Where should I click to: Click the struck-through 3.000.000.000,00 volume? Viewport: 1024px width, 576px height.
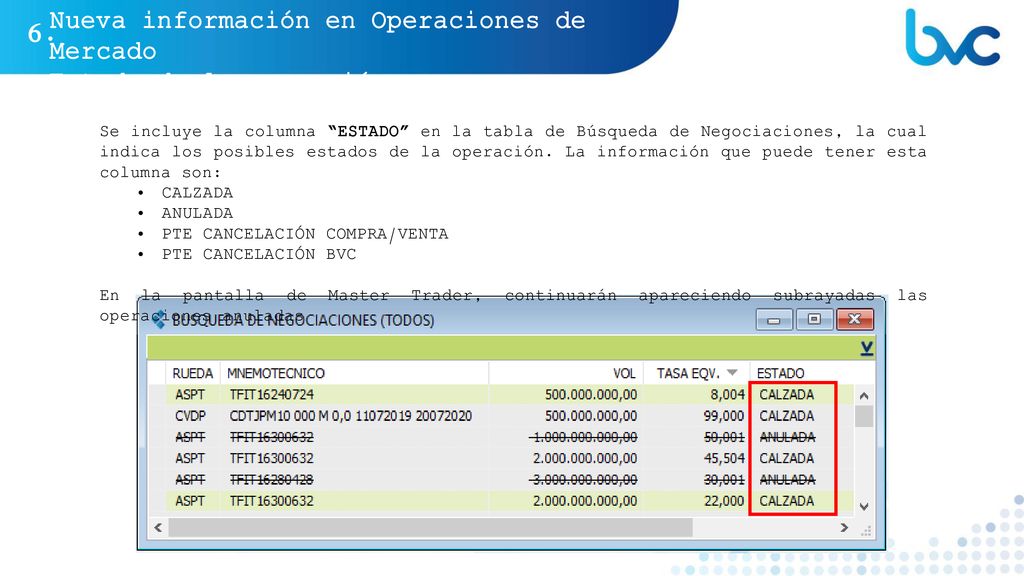tap(583, 479)
